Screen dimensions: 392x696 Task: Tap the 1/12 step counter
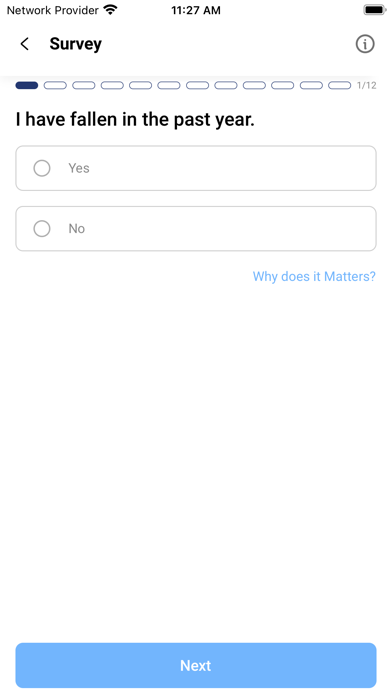(x=367, y=85)
